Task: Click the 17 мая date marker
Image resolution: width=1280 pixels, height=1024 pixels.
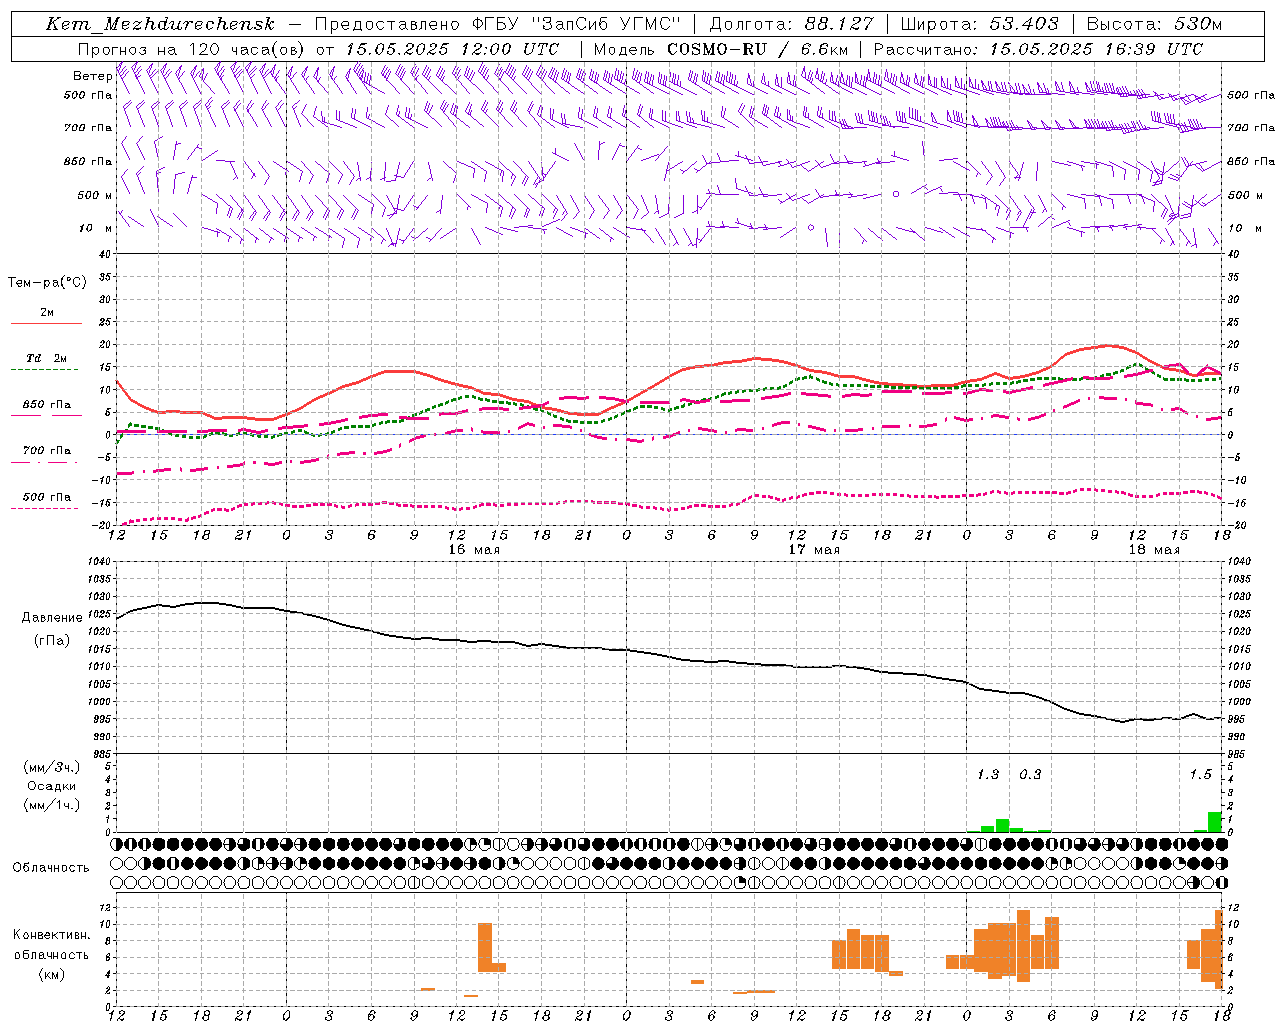Action: click(814, 549)
